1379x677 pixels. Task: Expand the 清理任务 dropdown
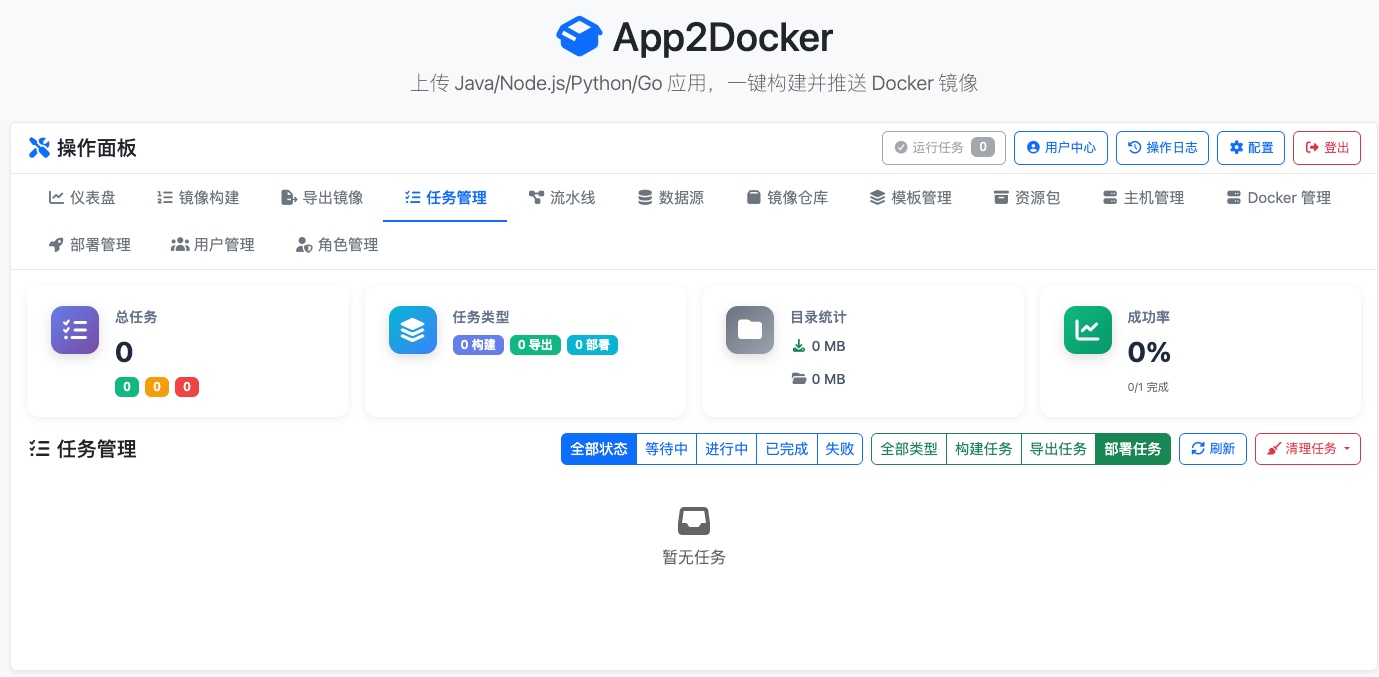(1308, 449)
